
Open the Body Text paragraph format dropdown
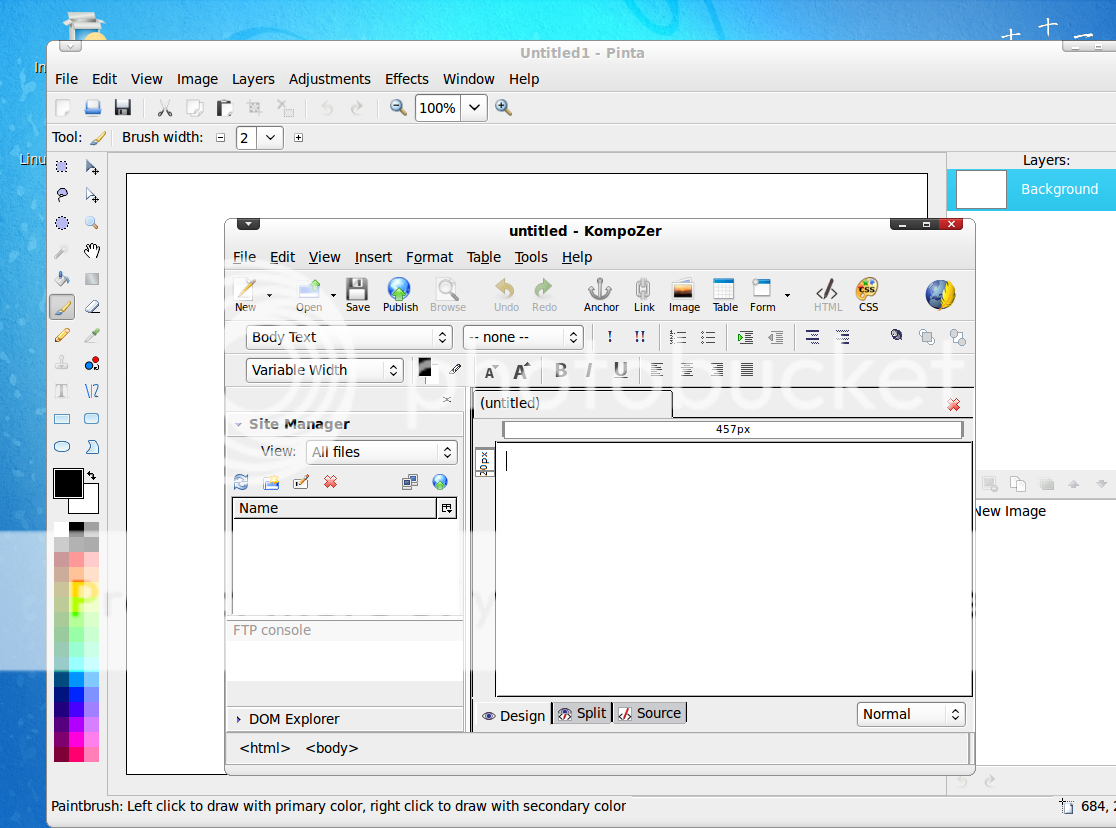[349, 337]
